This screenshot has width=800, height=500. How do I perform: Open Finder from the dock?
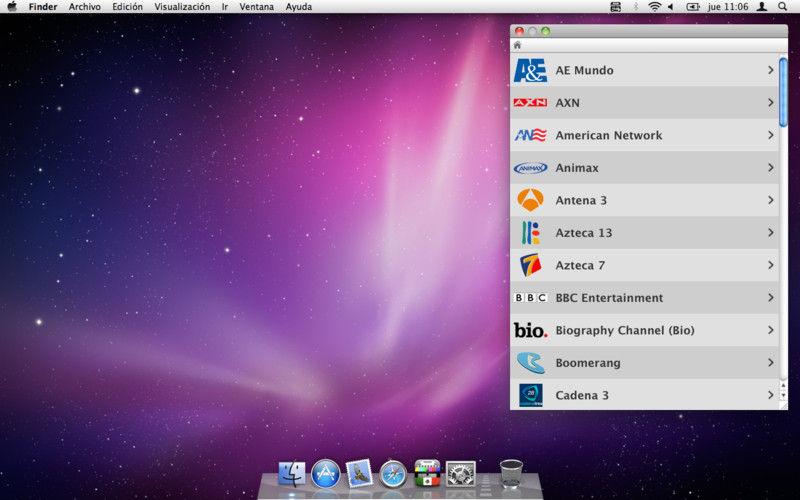tap(292, 473)
